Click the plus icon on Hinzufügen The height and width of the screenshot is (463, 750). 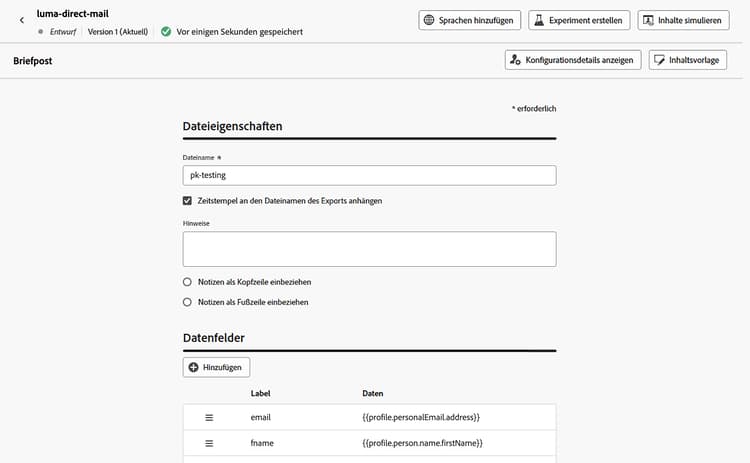coord(194,368)
